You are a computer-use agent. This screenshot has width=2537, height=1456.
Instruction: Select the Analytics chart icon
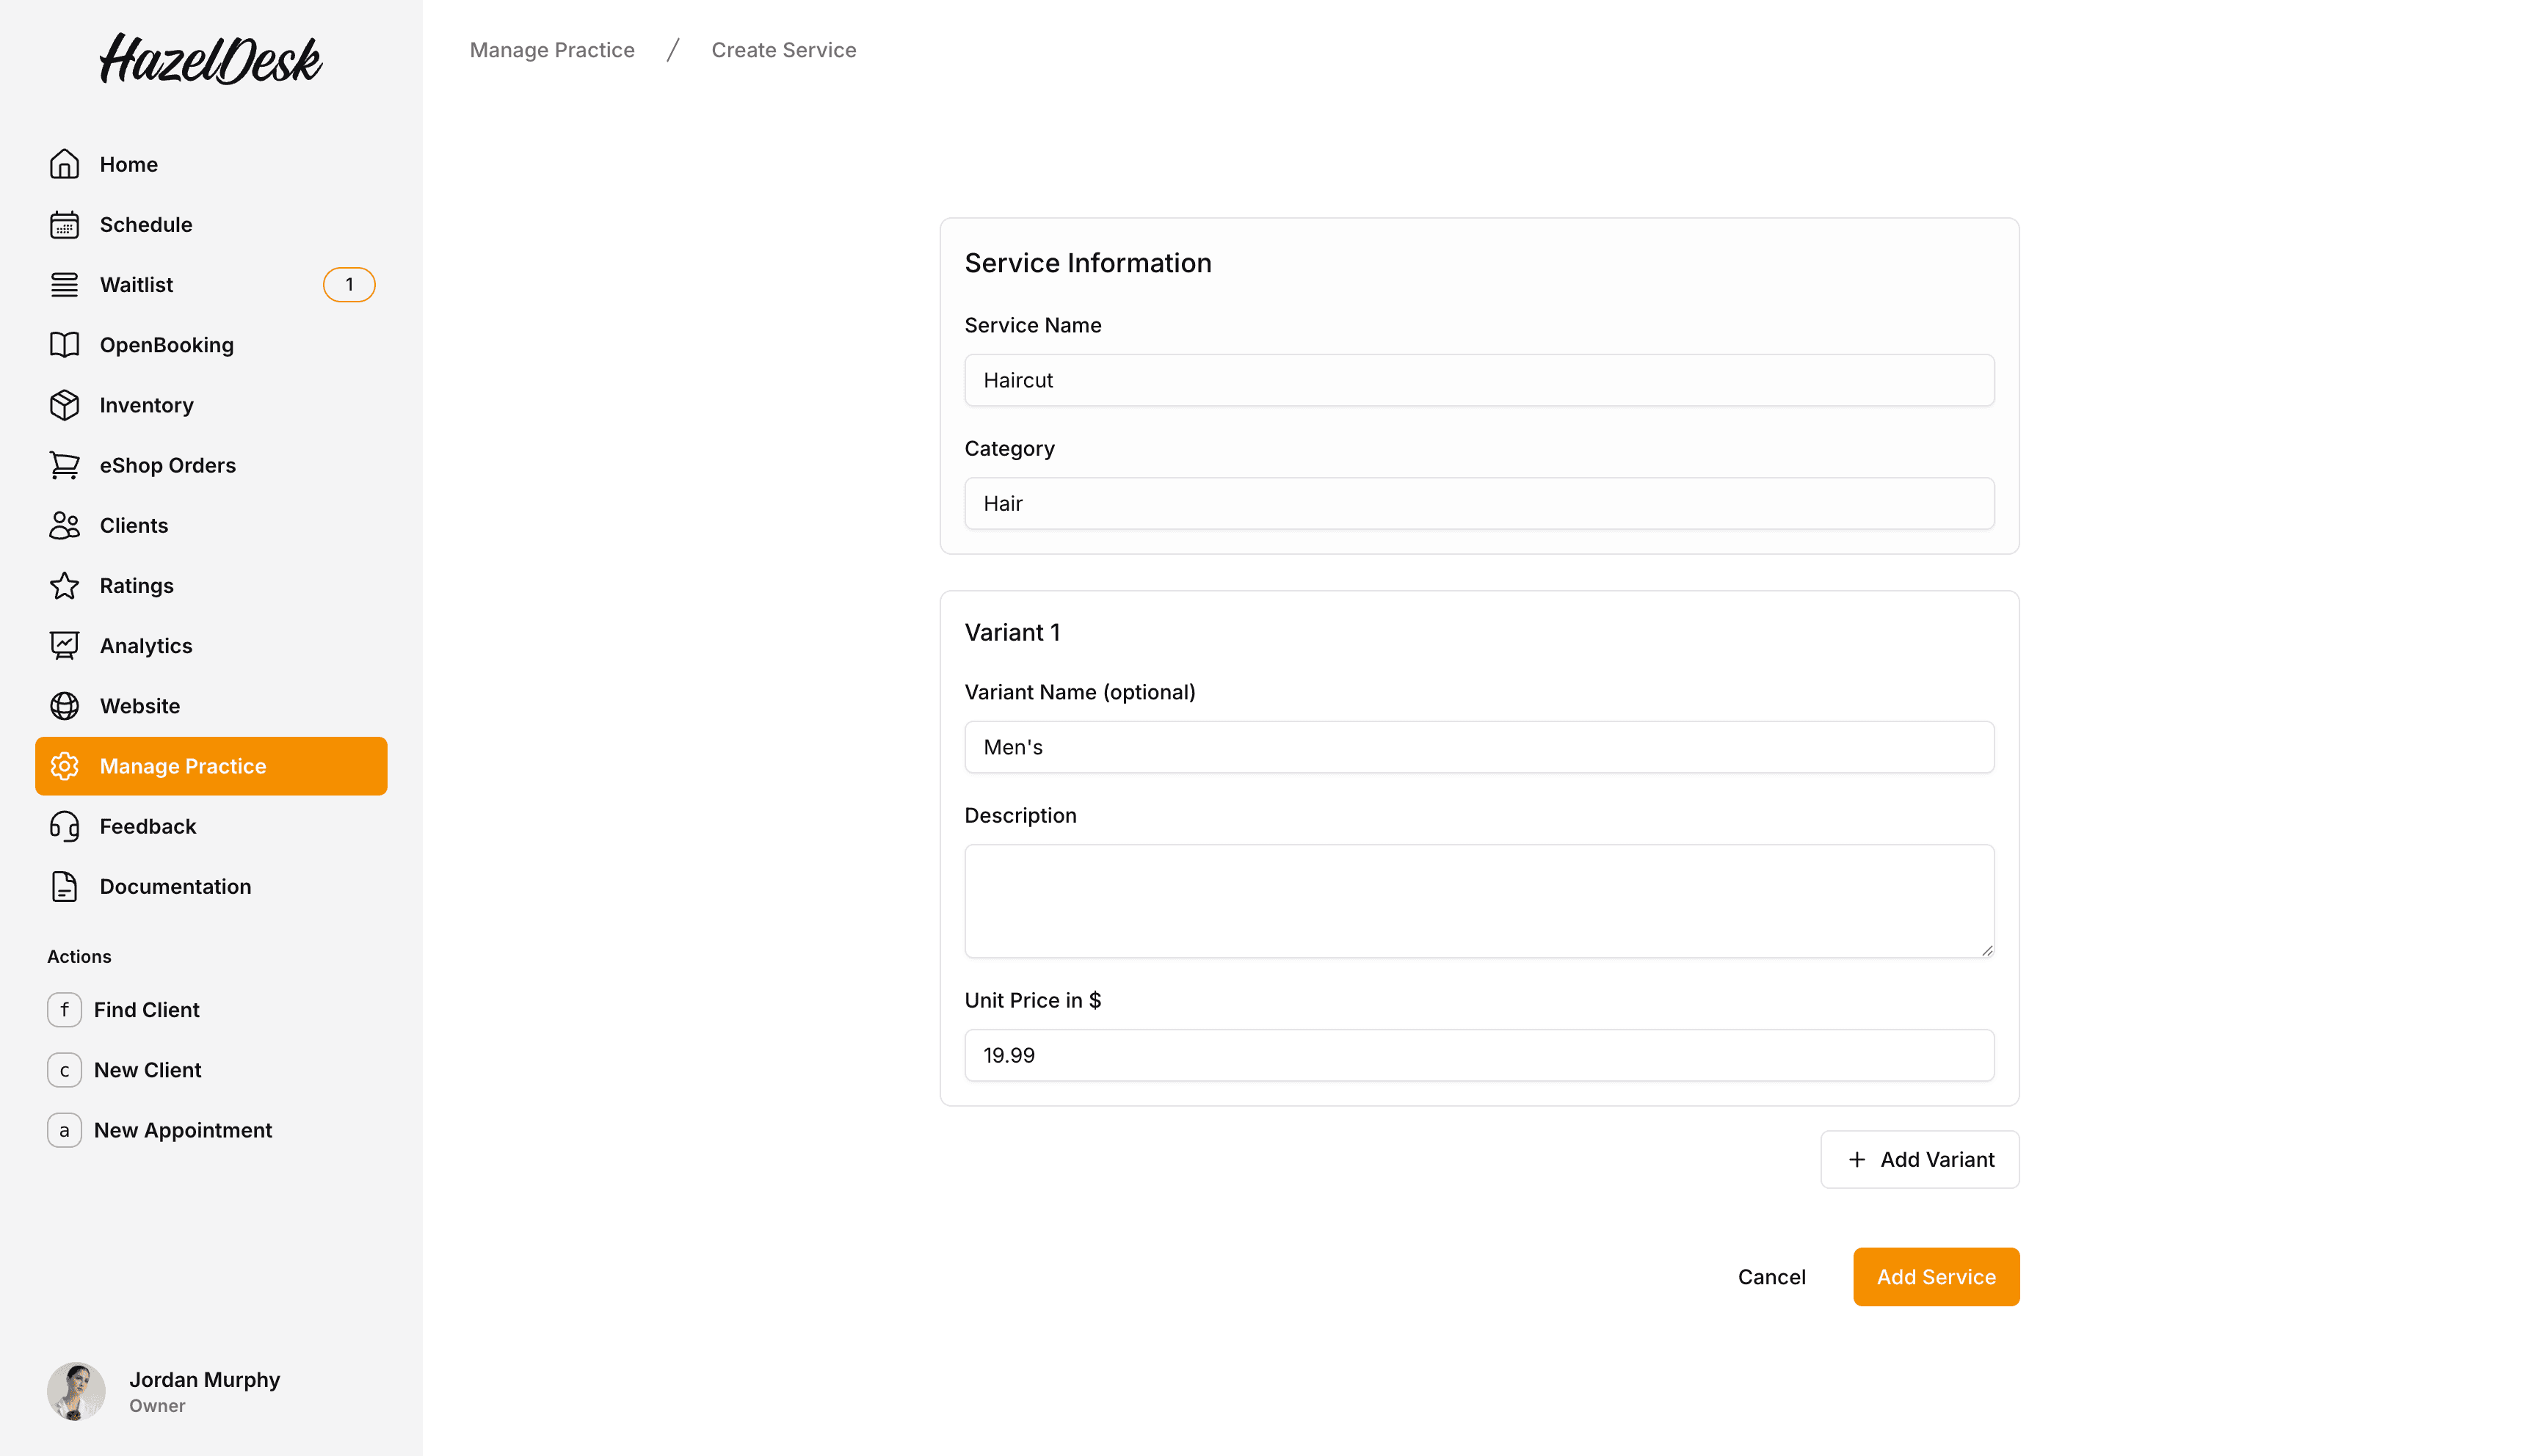(x=64, y=645)
